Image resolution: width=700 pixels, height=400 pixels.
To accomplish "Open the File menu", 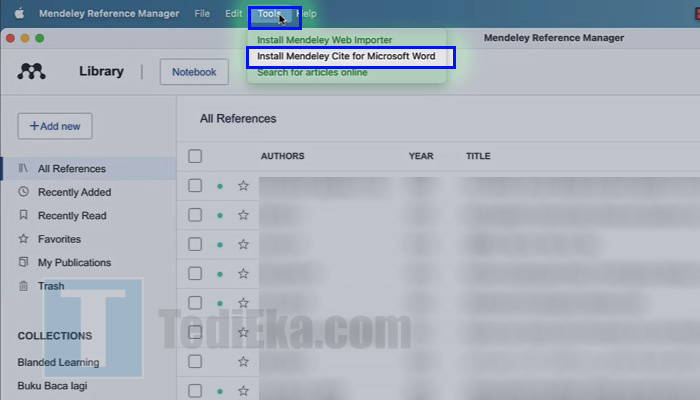I will (202, 13).
